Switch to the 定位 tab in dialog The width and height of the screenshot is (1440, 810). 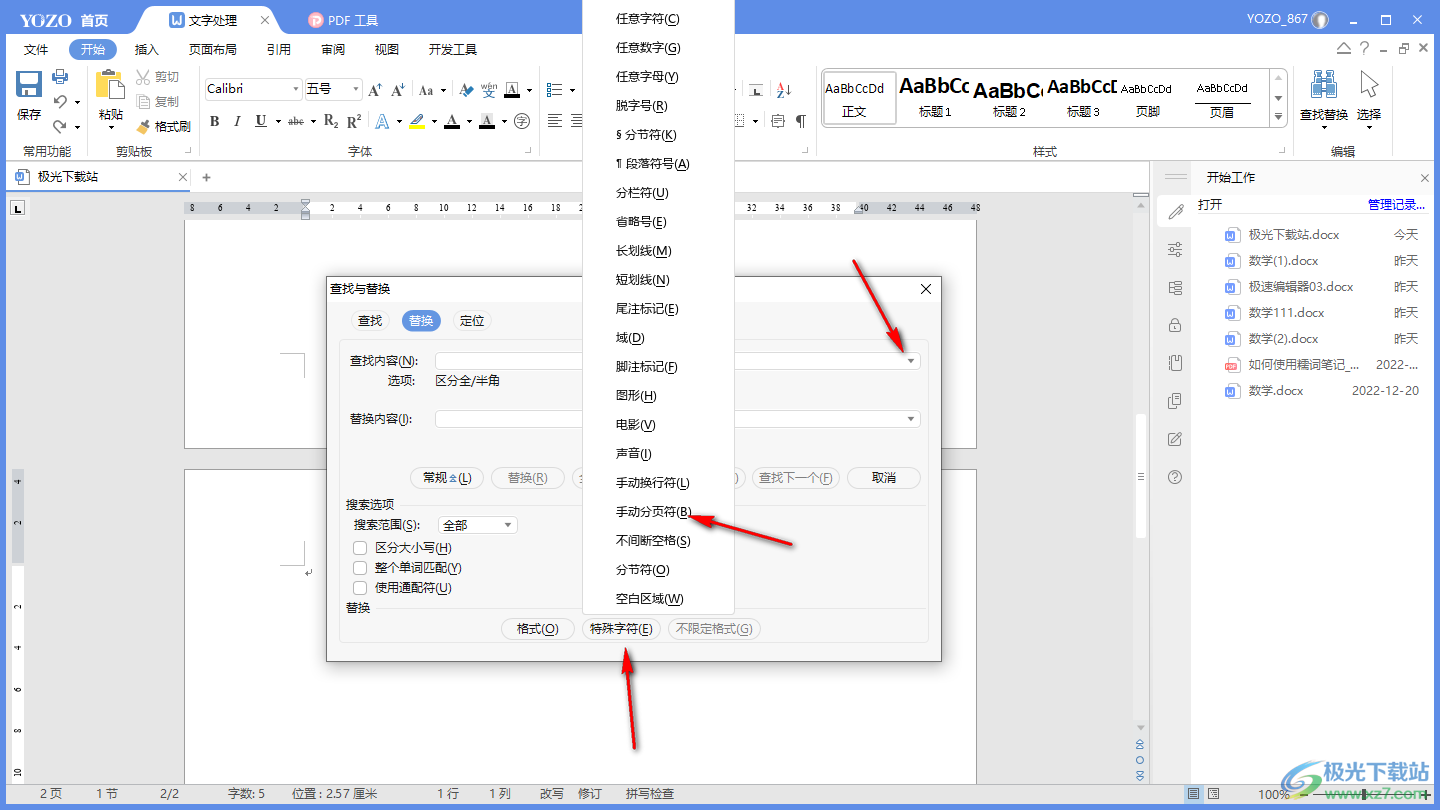[472, 321]
